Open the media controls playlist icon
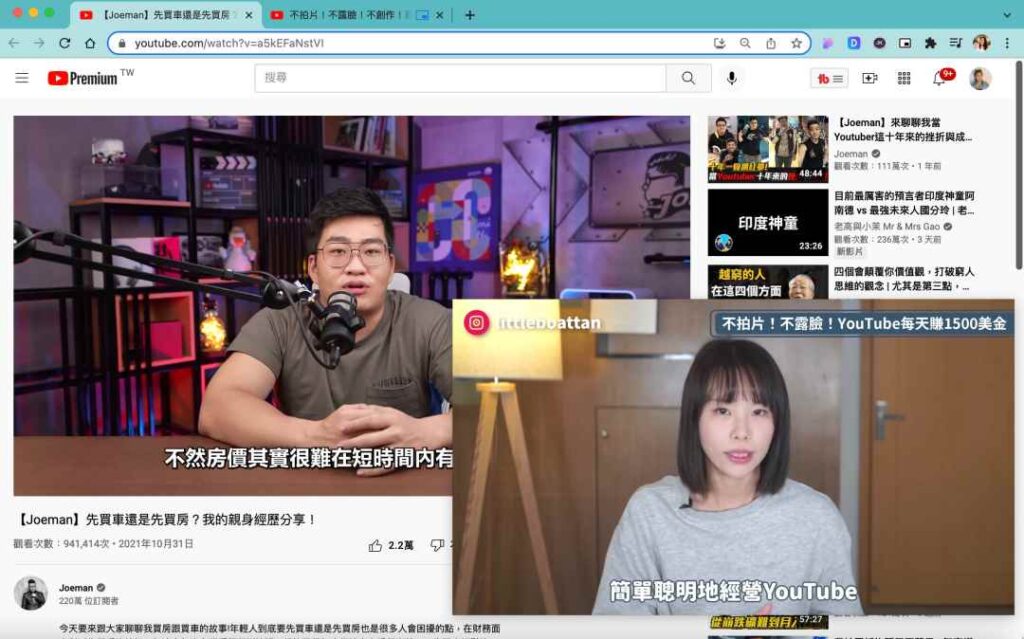 click(x=956, y=43)
